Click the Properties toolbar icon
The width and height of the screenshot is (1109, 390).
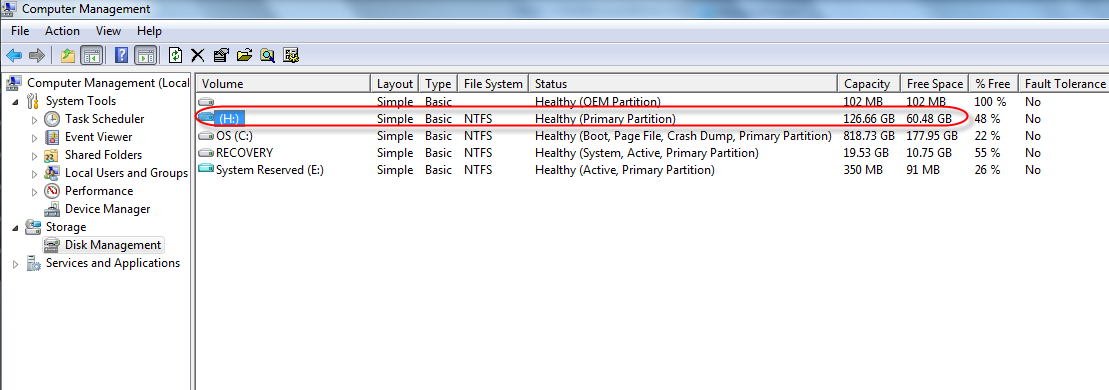tap(221, 55)
